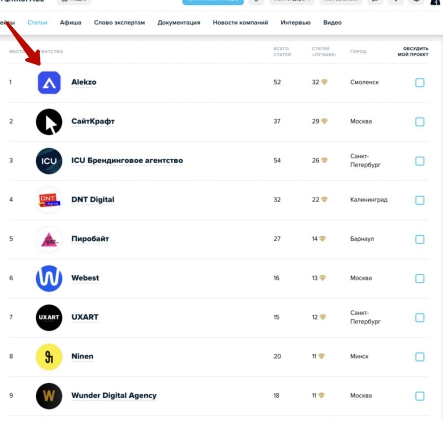Image resolution: width=443 pixels, height=421 pixels.
Task: Tick the checkbox for Alekzo
Action: pos(420,82)
